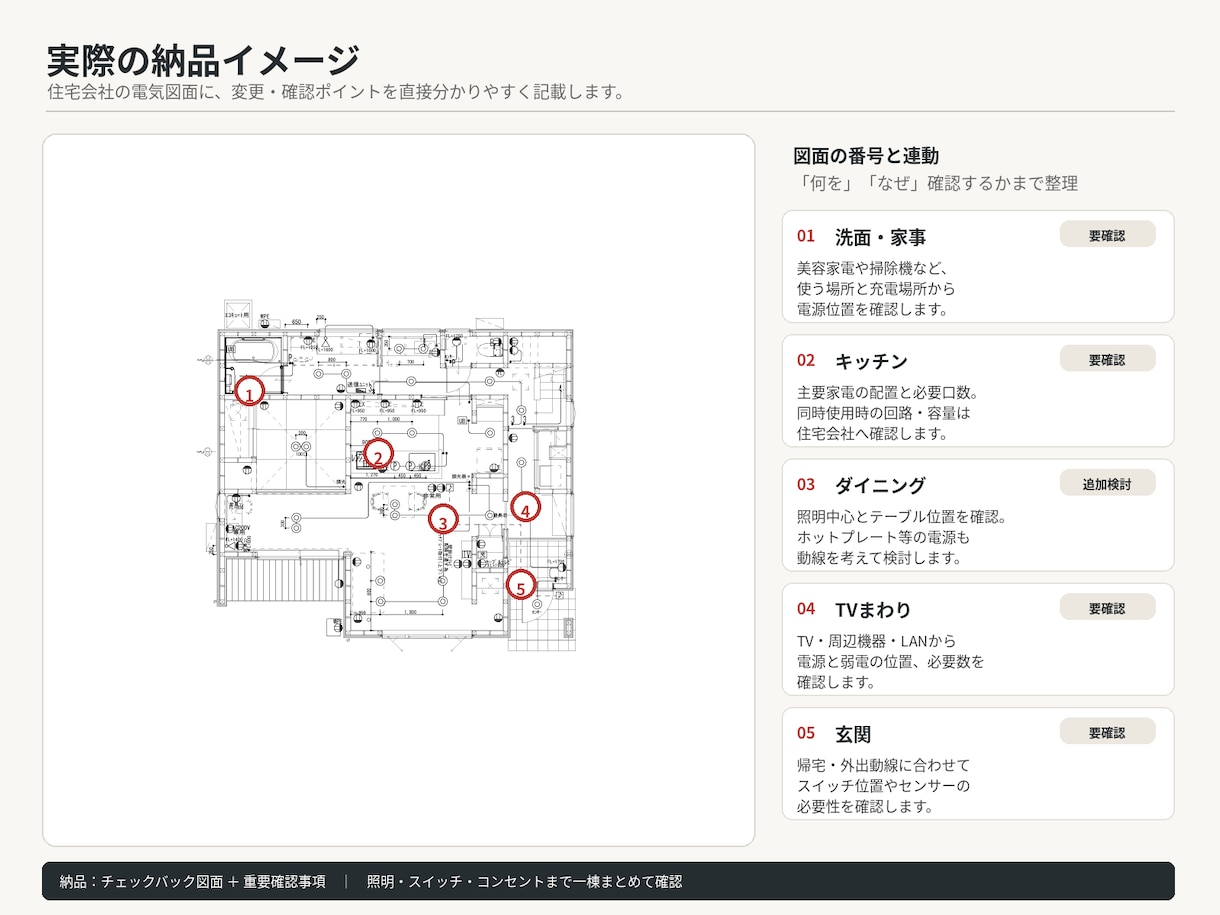This screenshot has width=1220, height=915.
Task: Select the ダイニング card heading
Action: (x=880, y=485)
